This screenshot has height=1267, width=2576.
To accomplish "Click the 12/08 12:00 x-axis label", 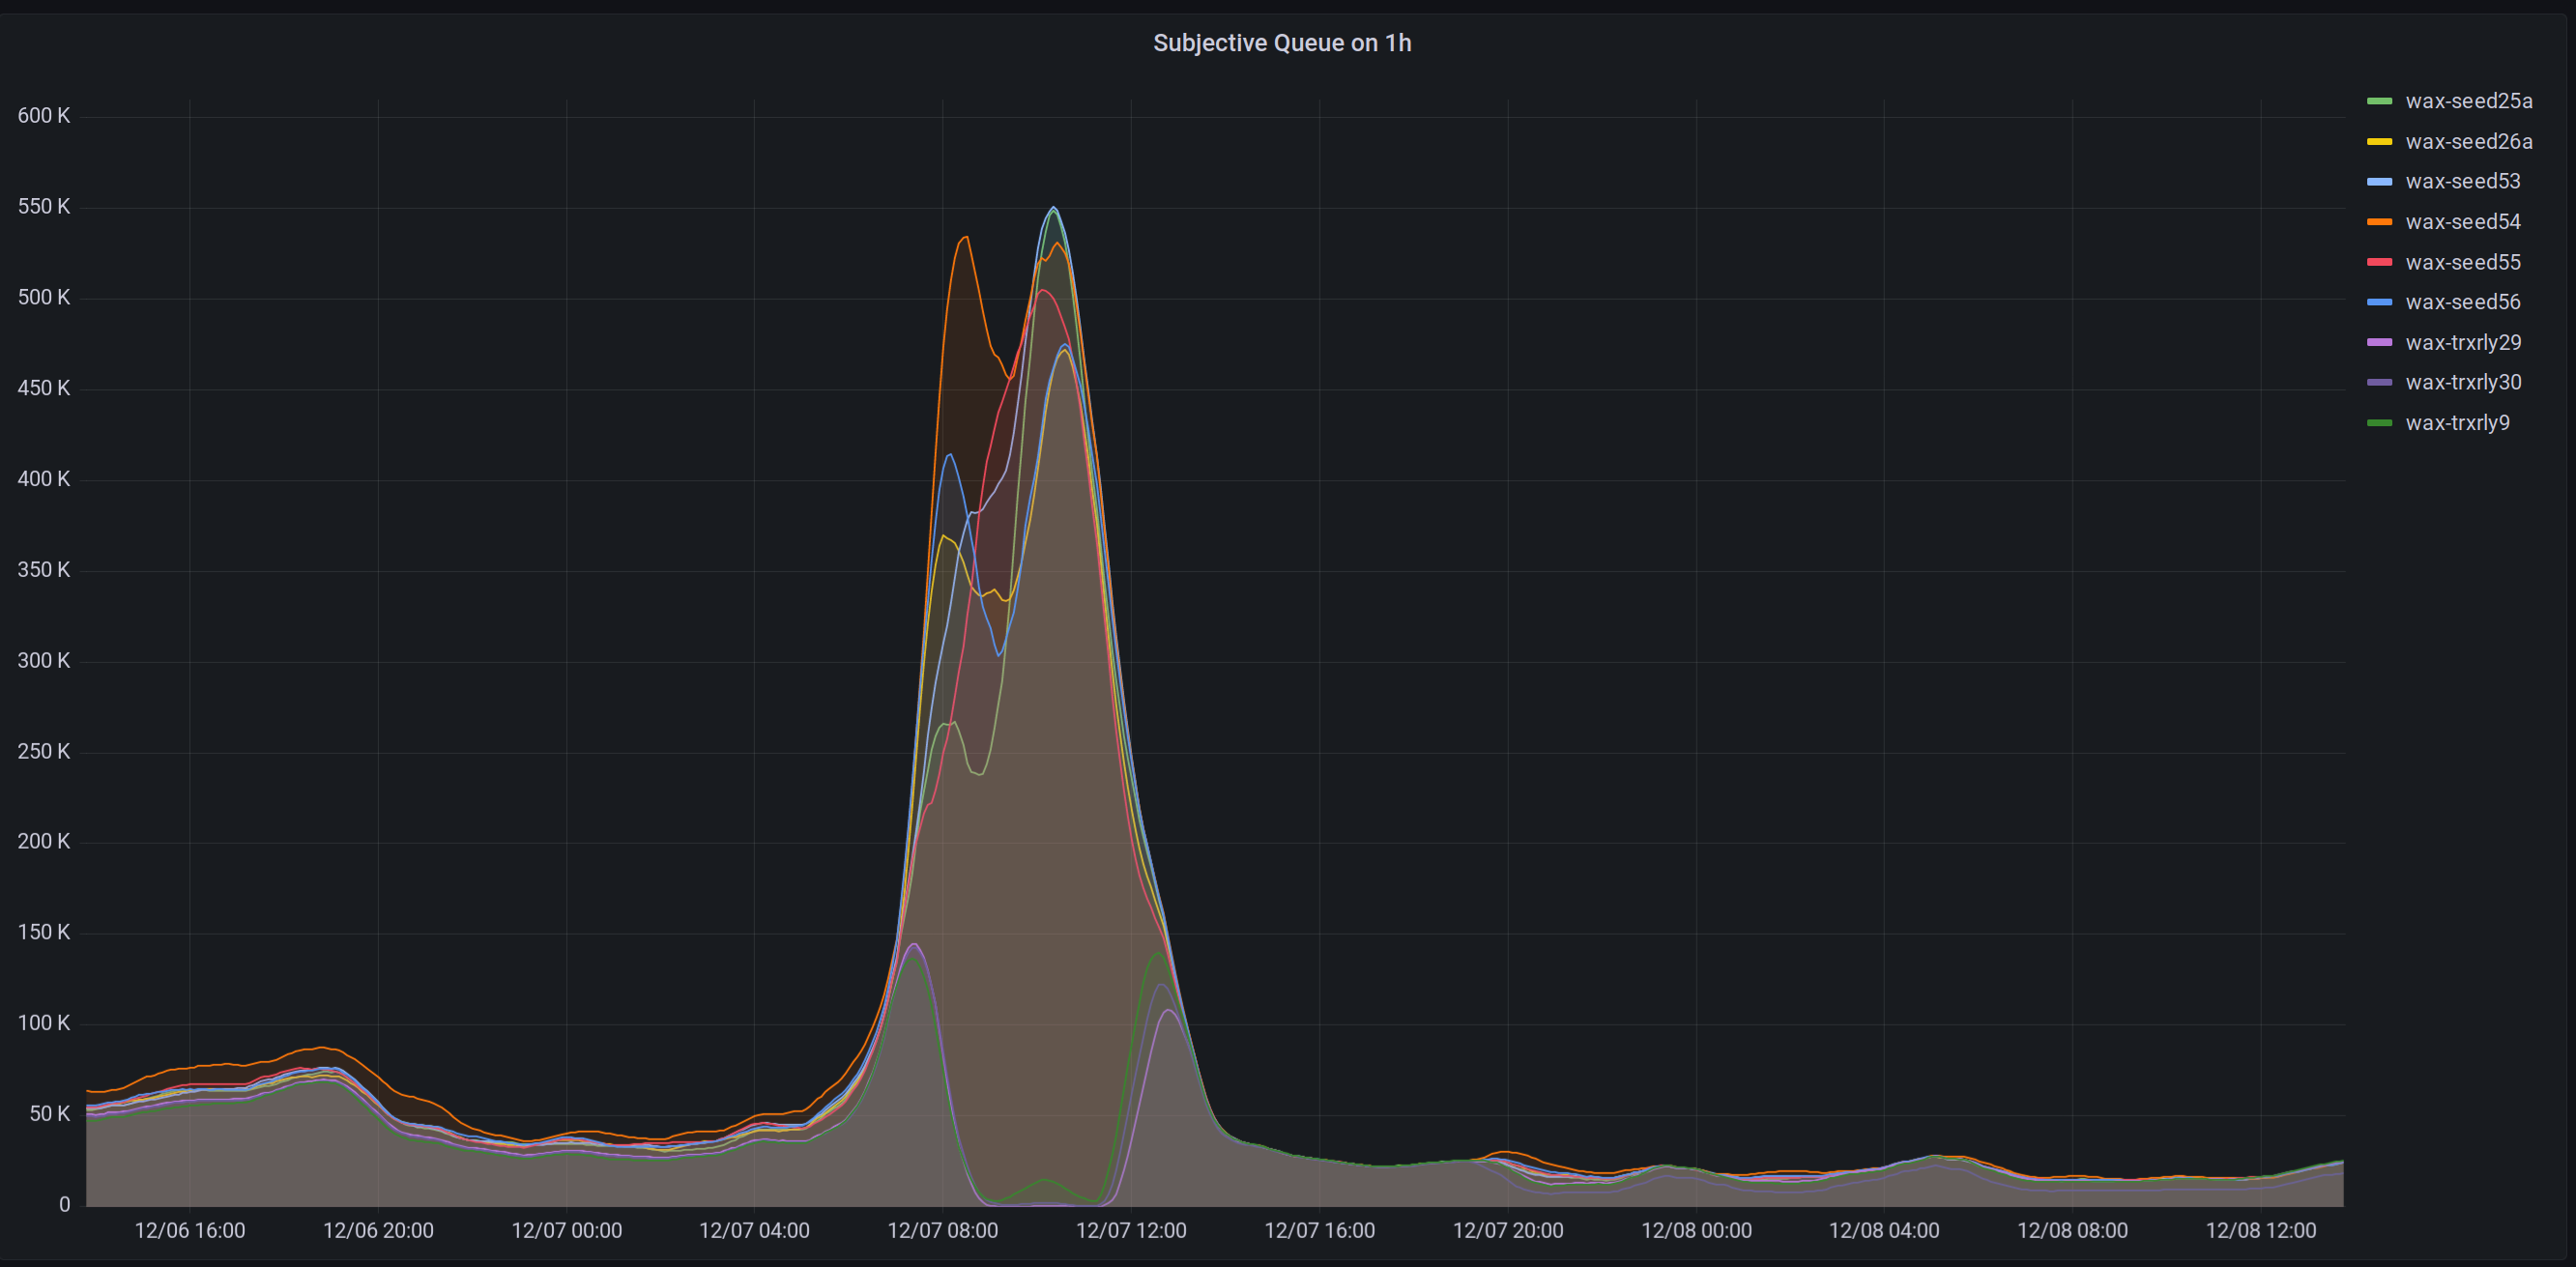I will pyautogui.click(x=2260, y=1230).
